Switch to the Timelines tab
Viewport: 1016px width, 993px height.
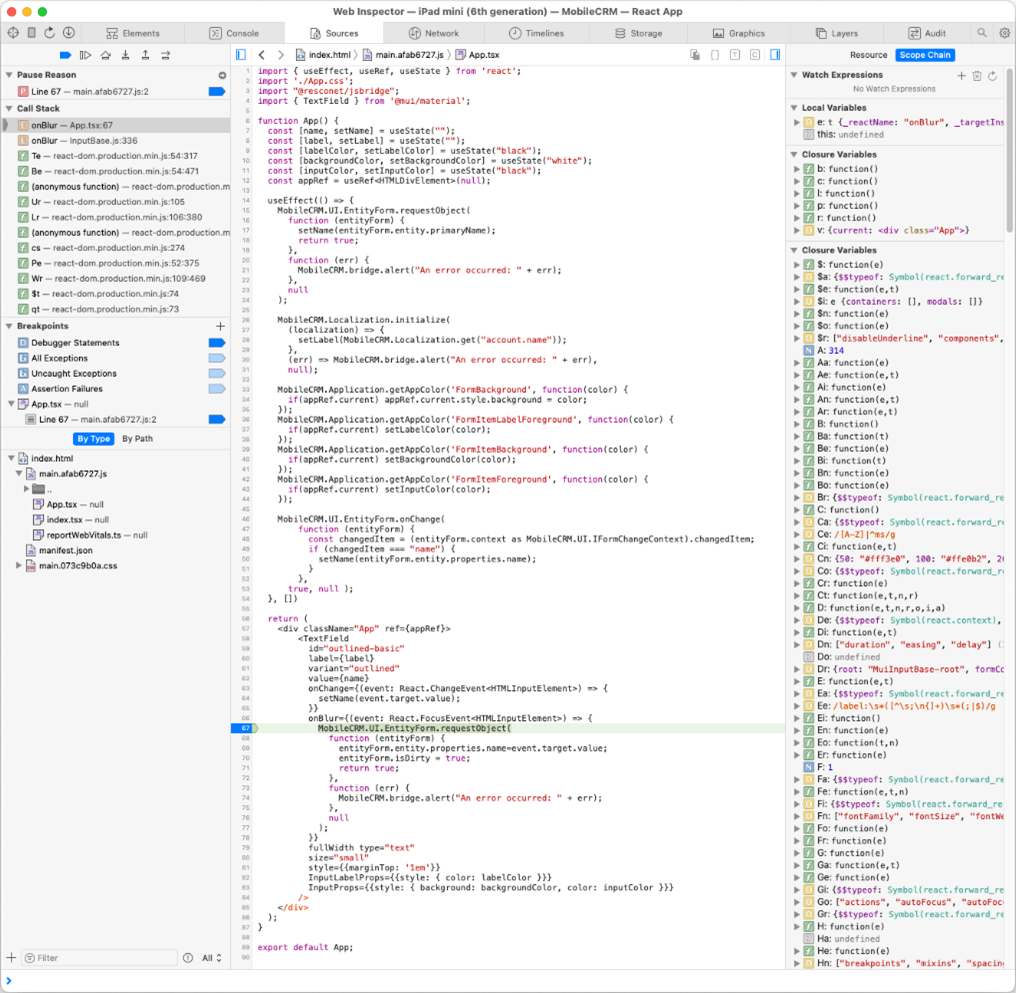pos(536,33)
